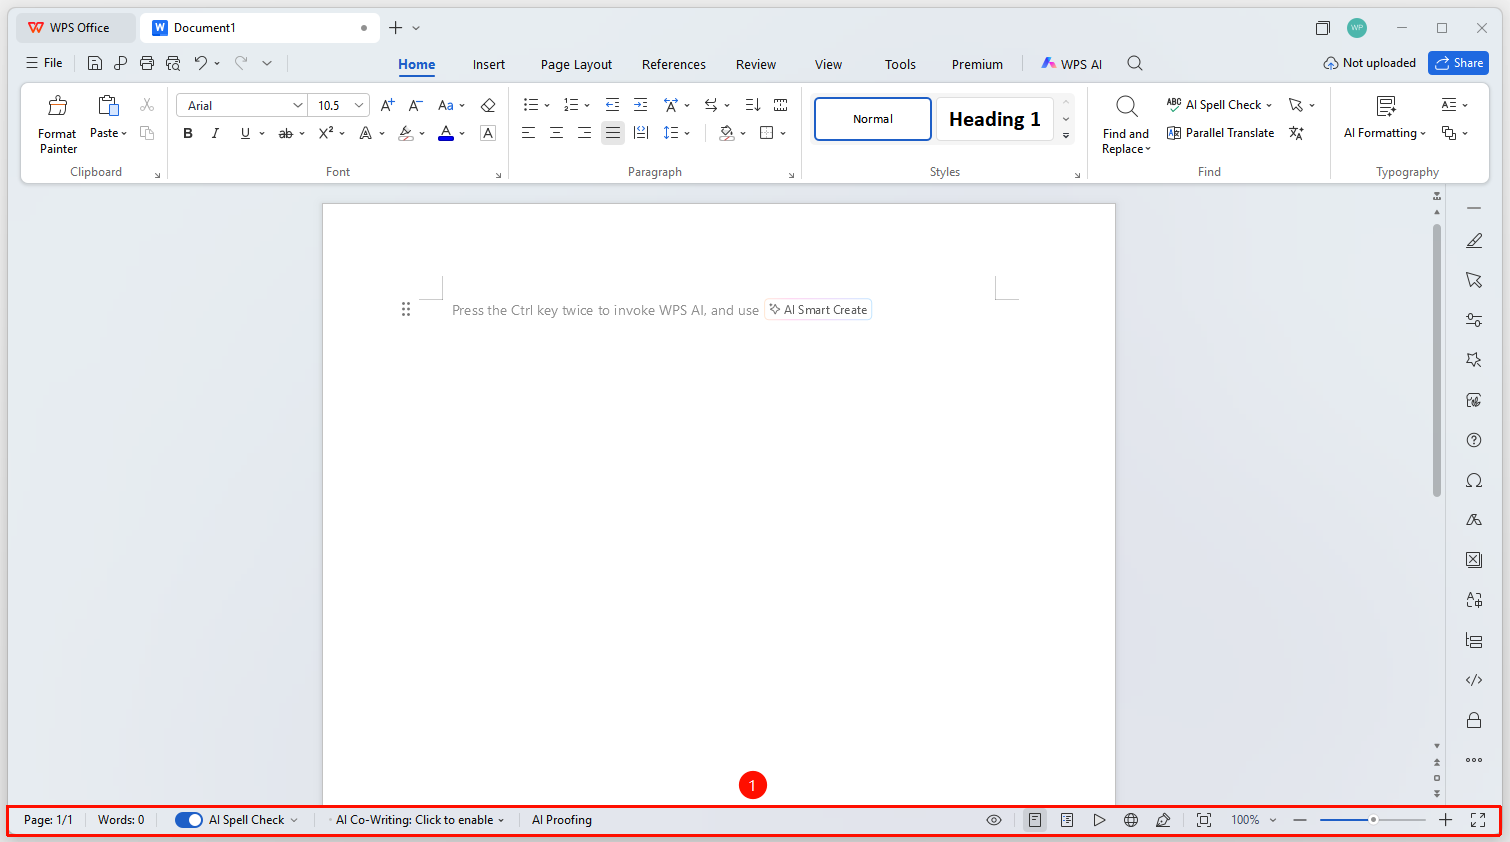1510x842 pixels.
Task: Switch to the Page Layout tab
Action: point(576,64)
